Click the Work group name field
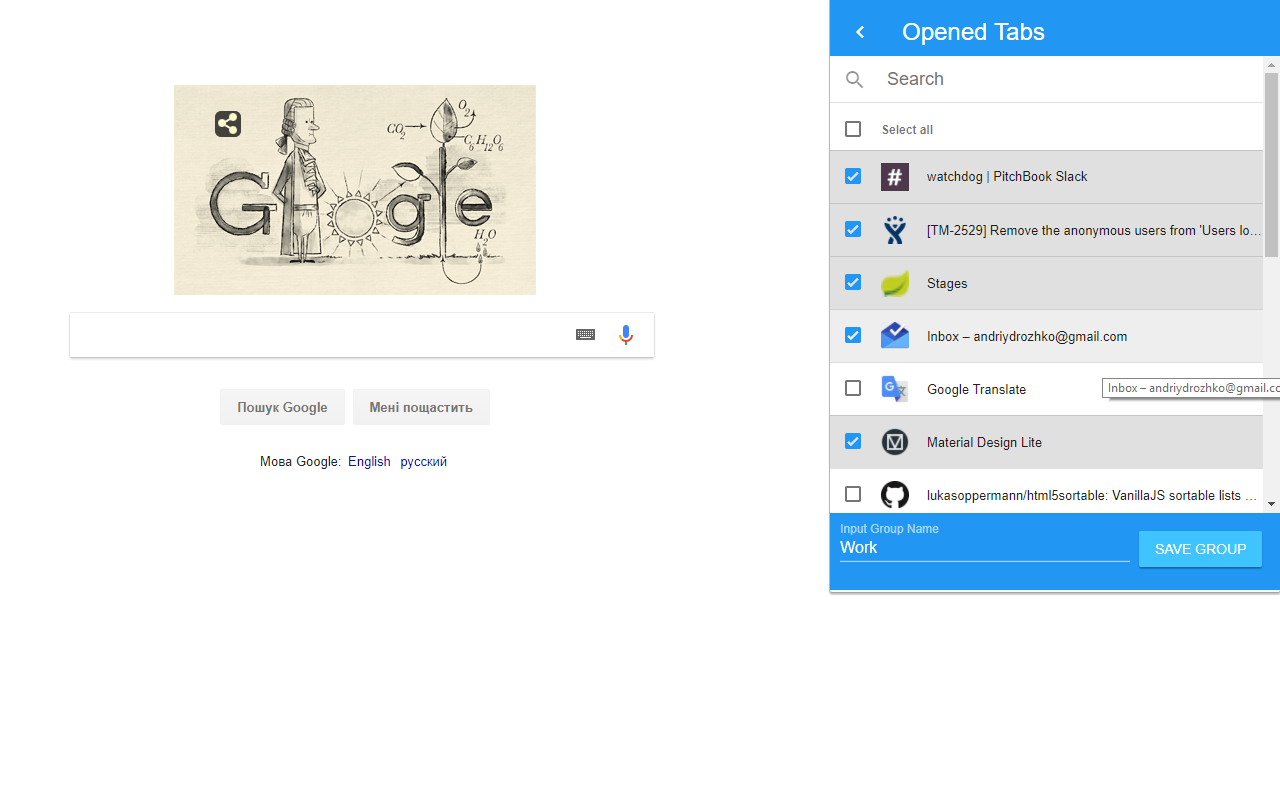The height and width of the screenshot is (800, 1280). 984,547
